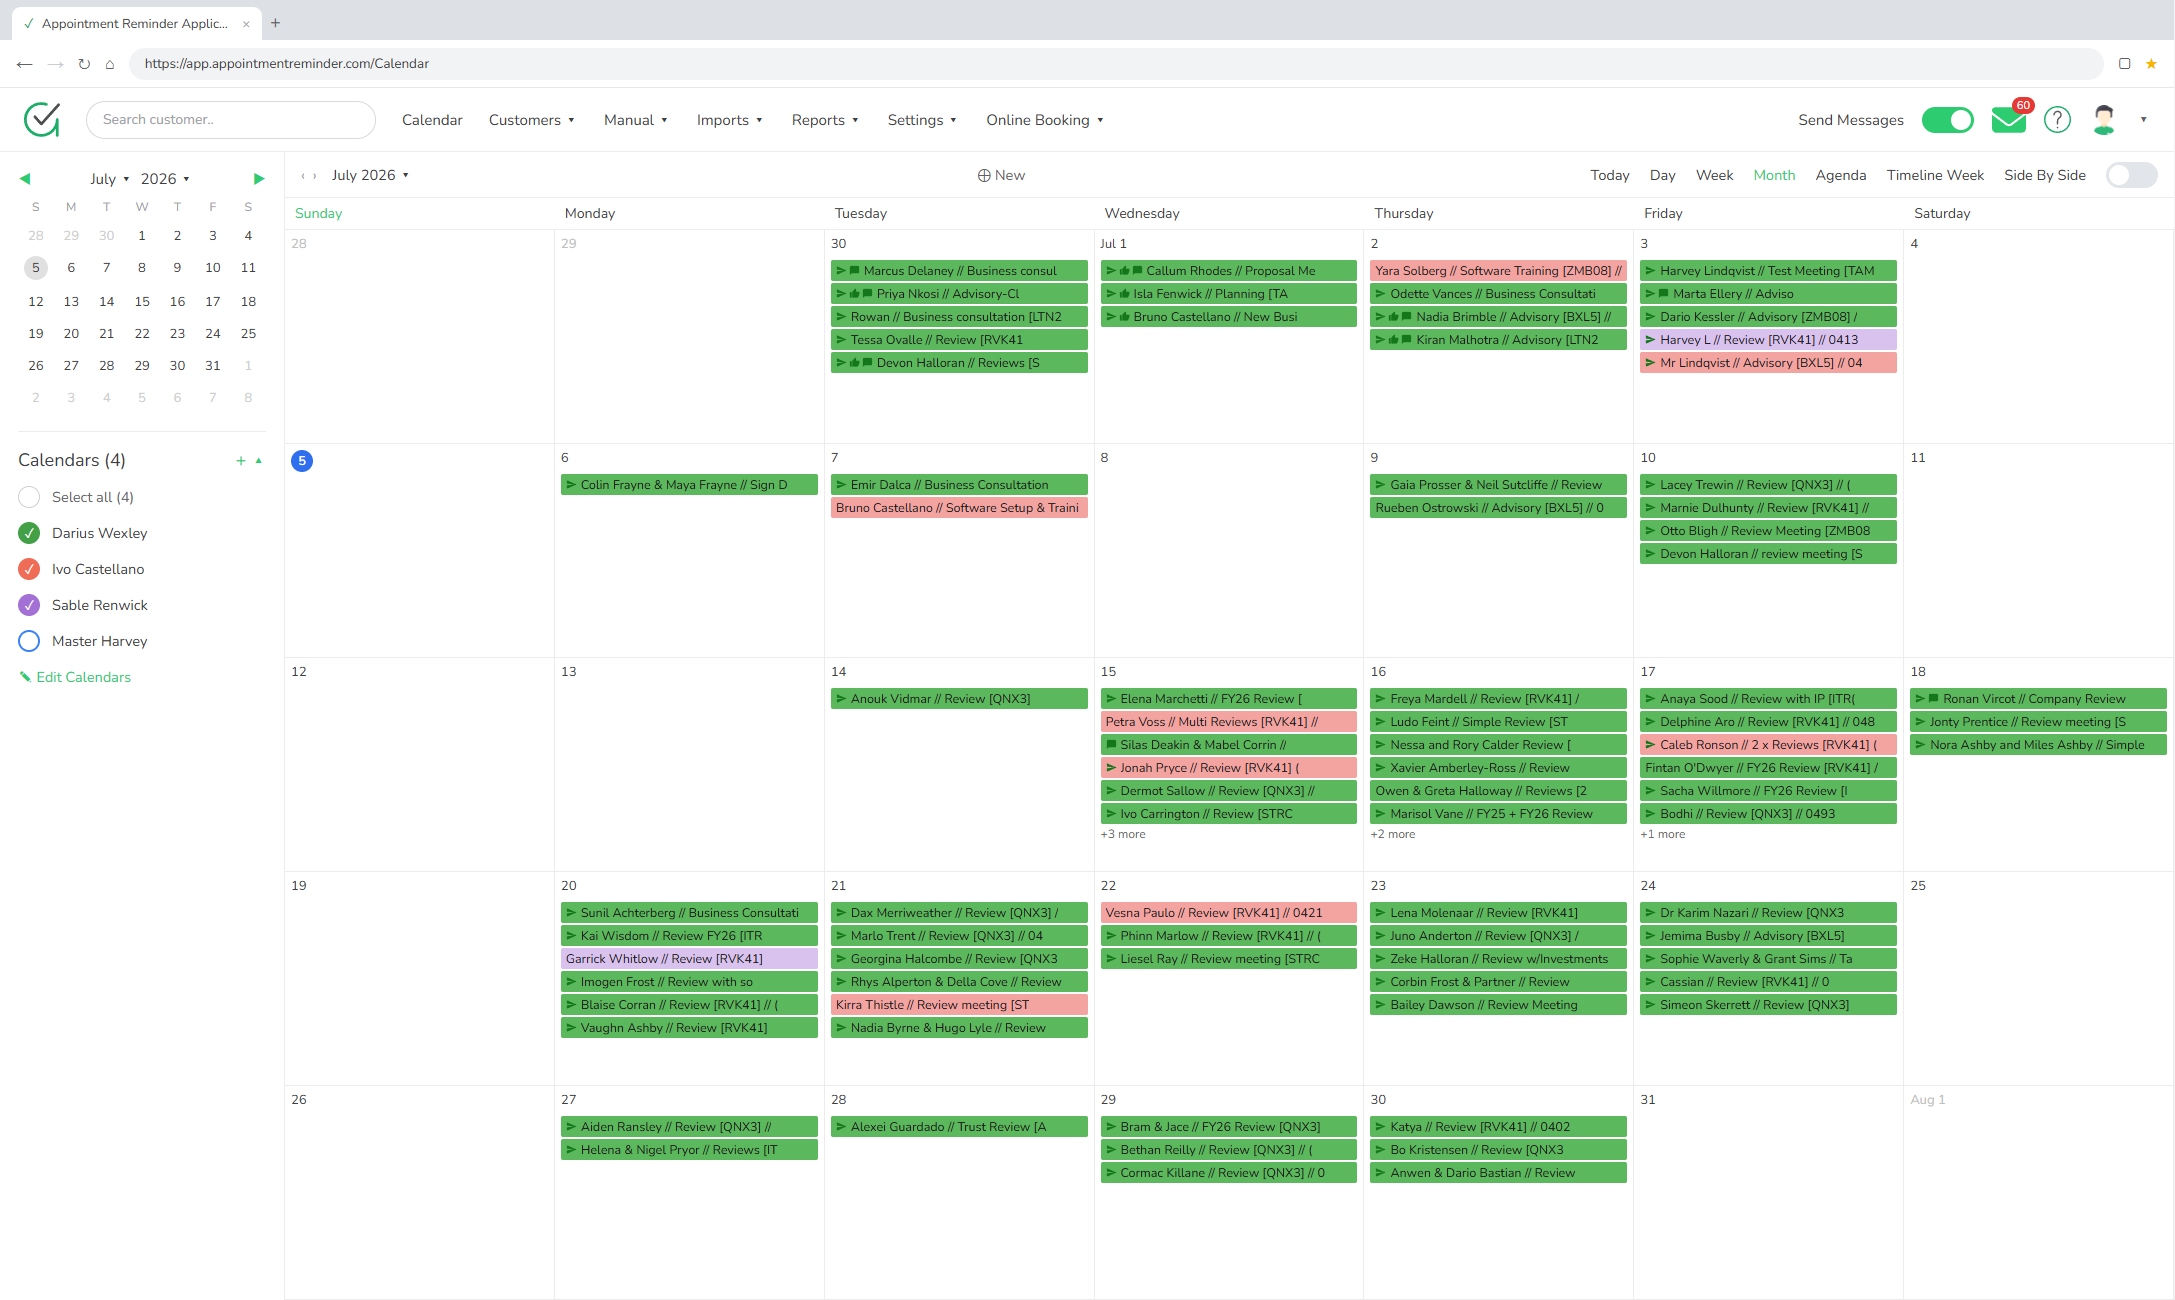Switch to Week view

[1714, 176]
